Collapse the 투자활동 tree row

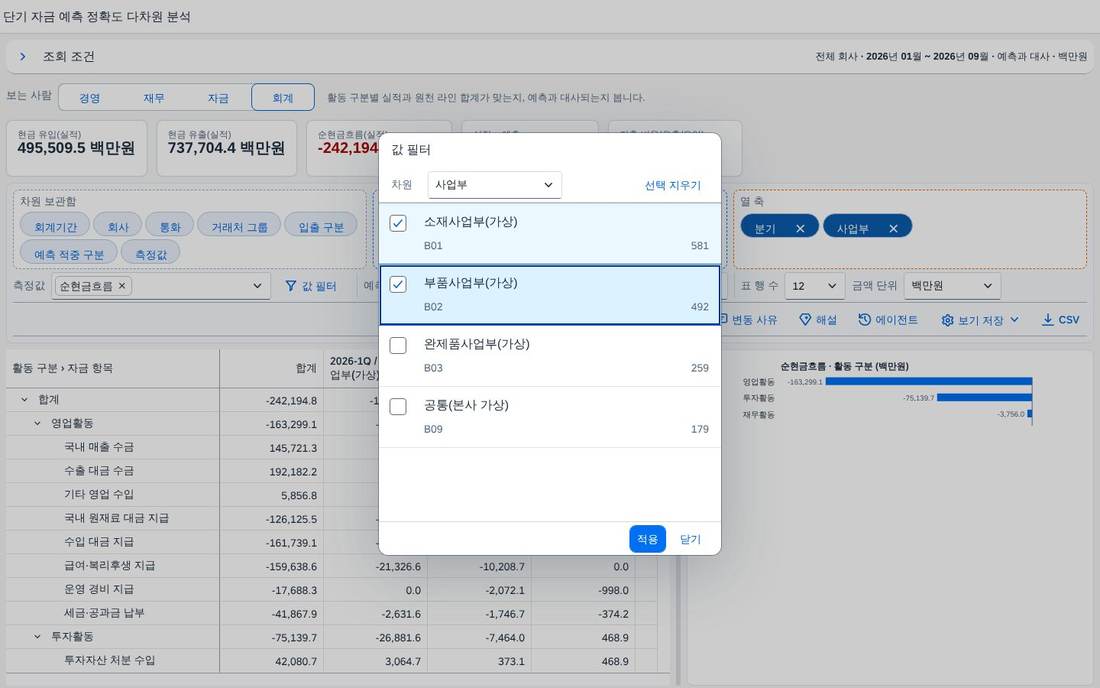[x=37, y=637]
